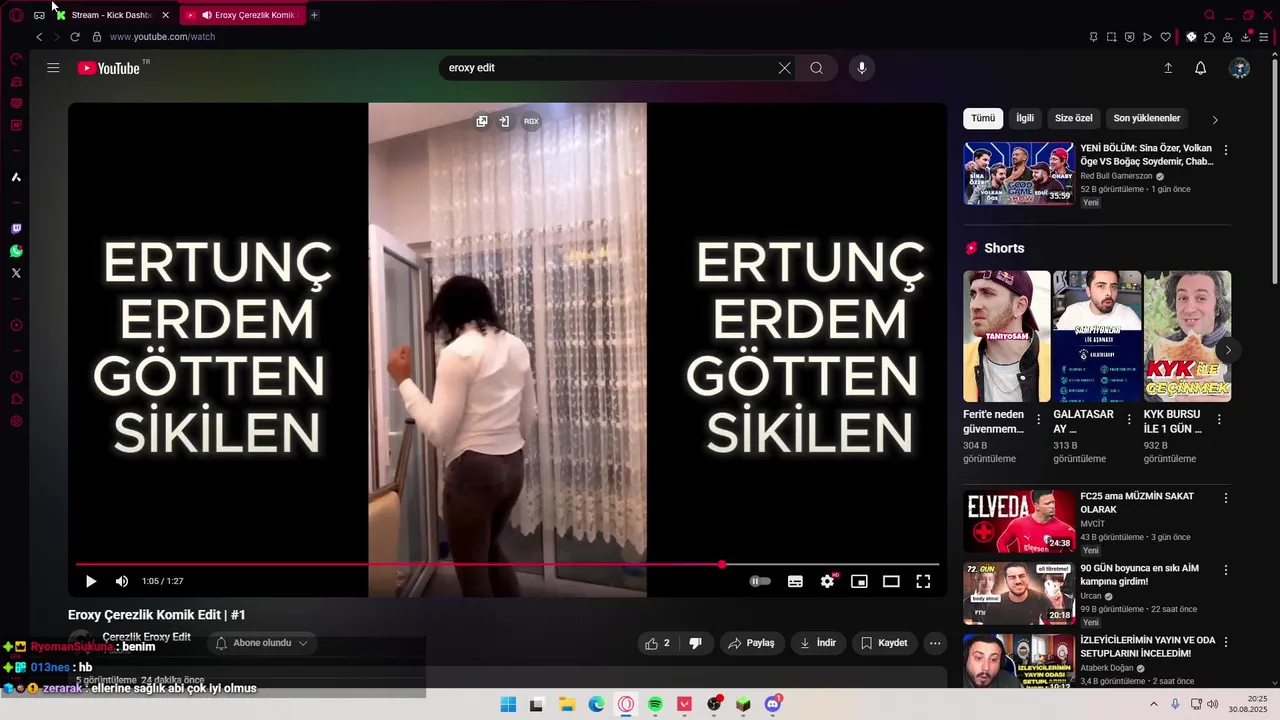1280x720 pixels.
Task: Go back to previous page
Action: point(39,37)
